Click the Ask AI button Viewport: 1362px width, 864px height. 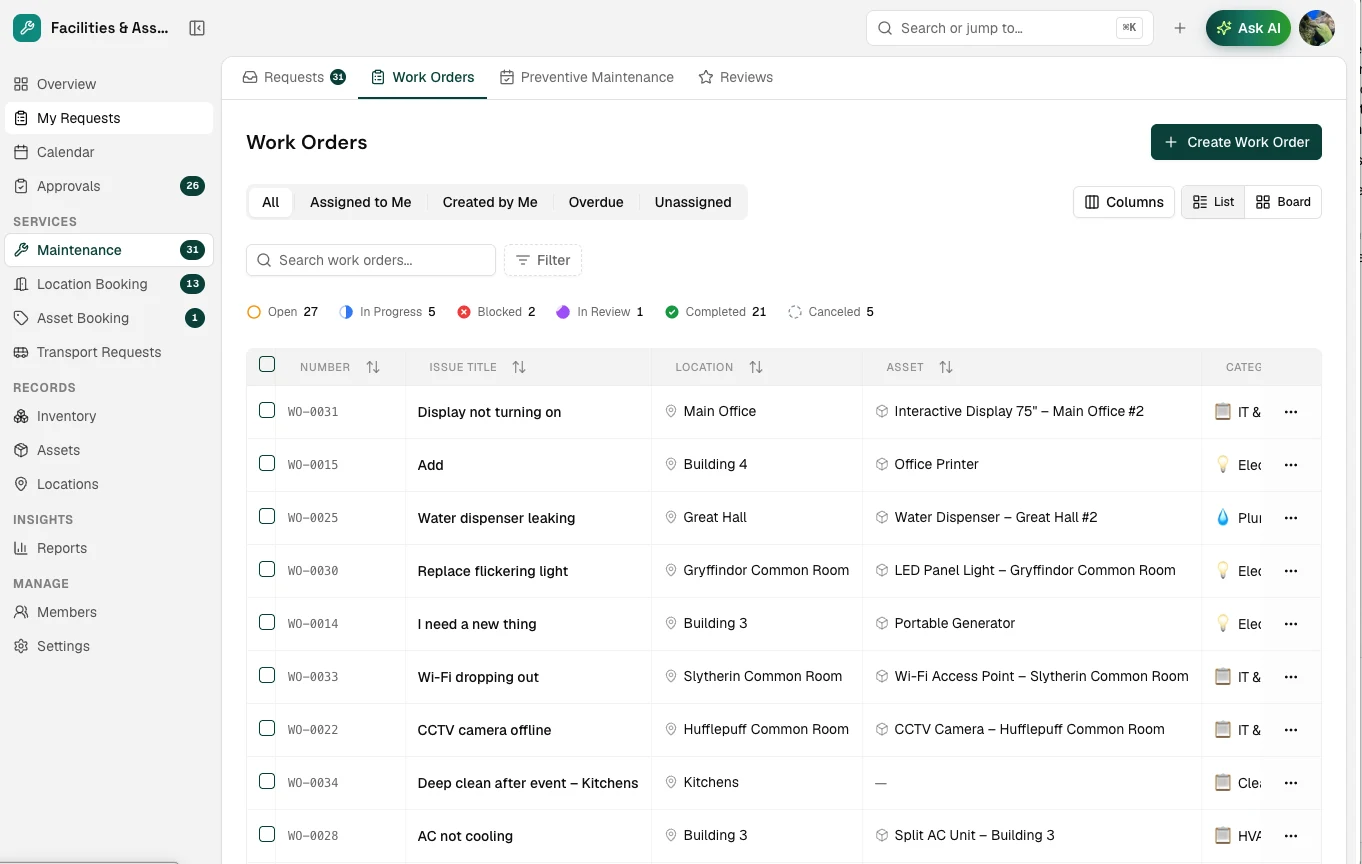(1248, 28)
